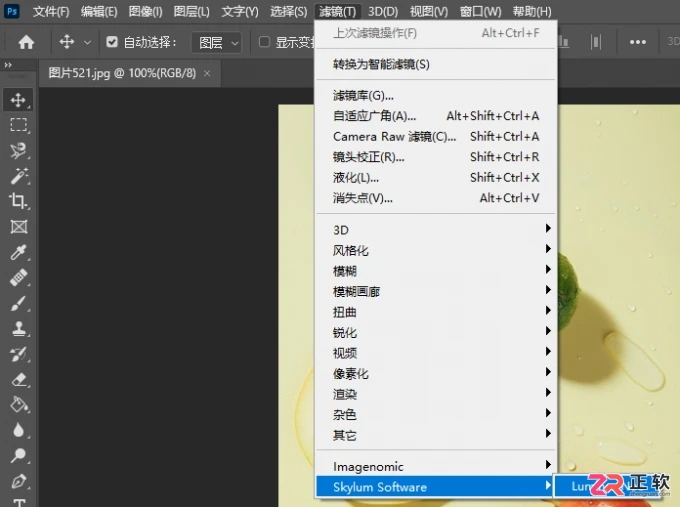Open the 编辑(E) menu

click(99, 11)
